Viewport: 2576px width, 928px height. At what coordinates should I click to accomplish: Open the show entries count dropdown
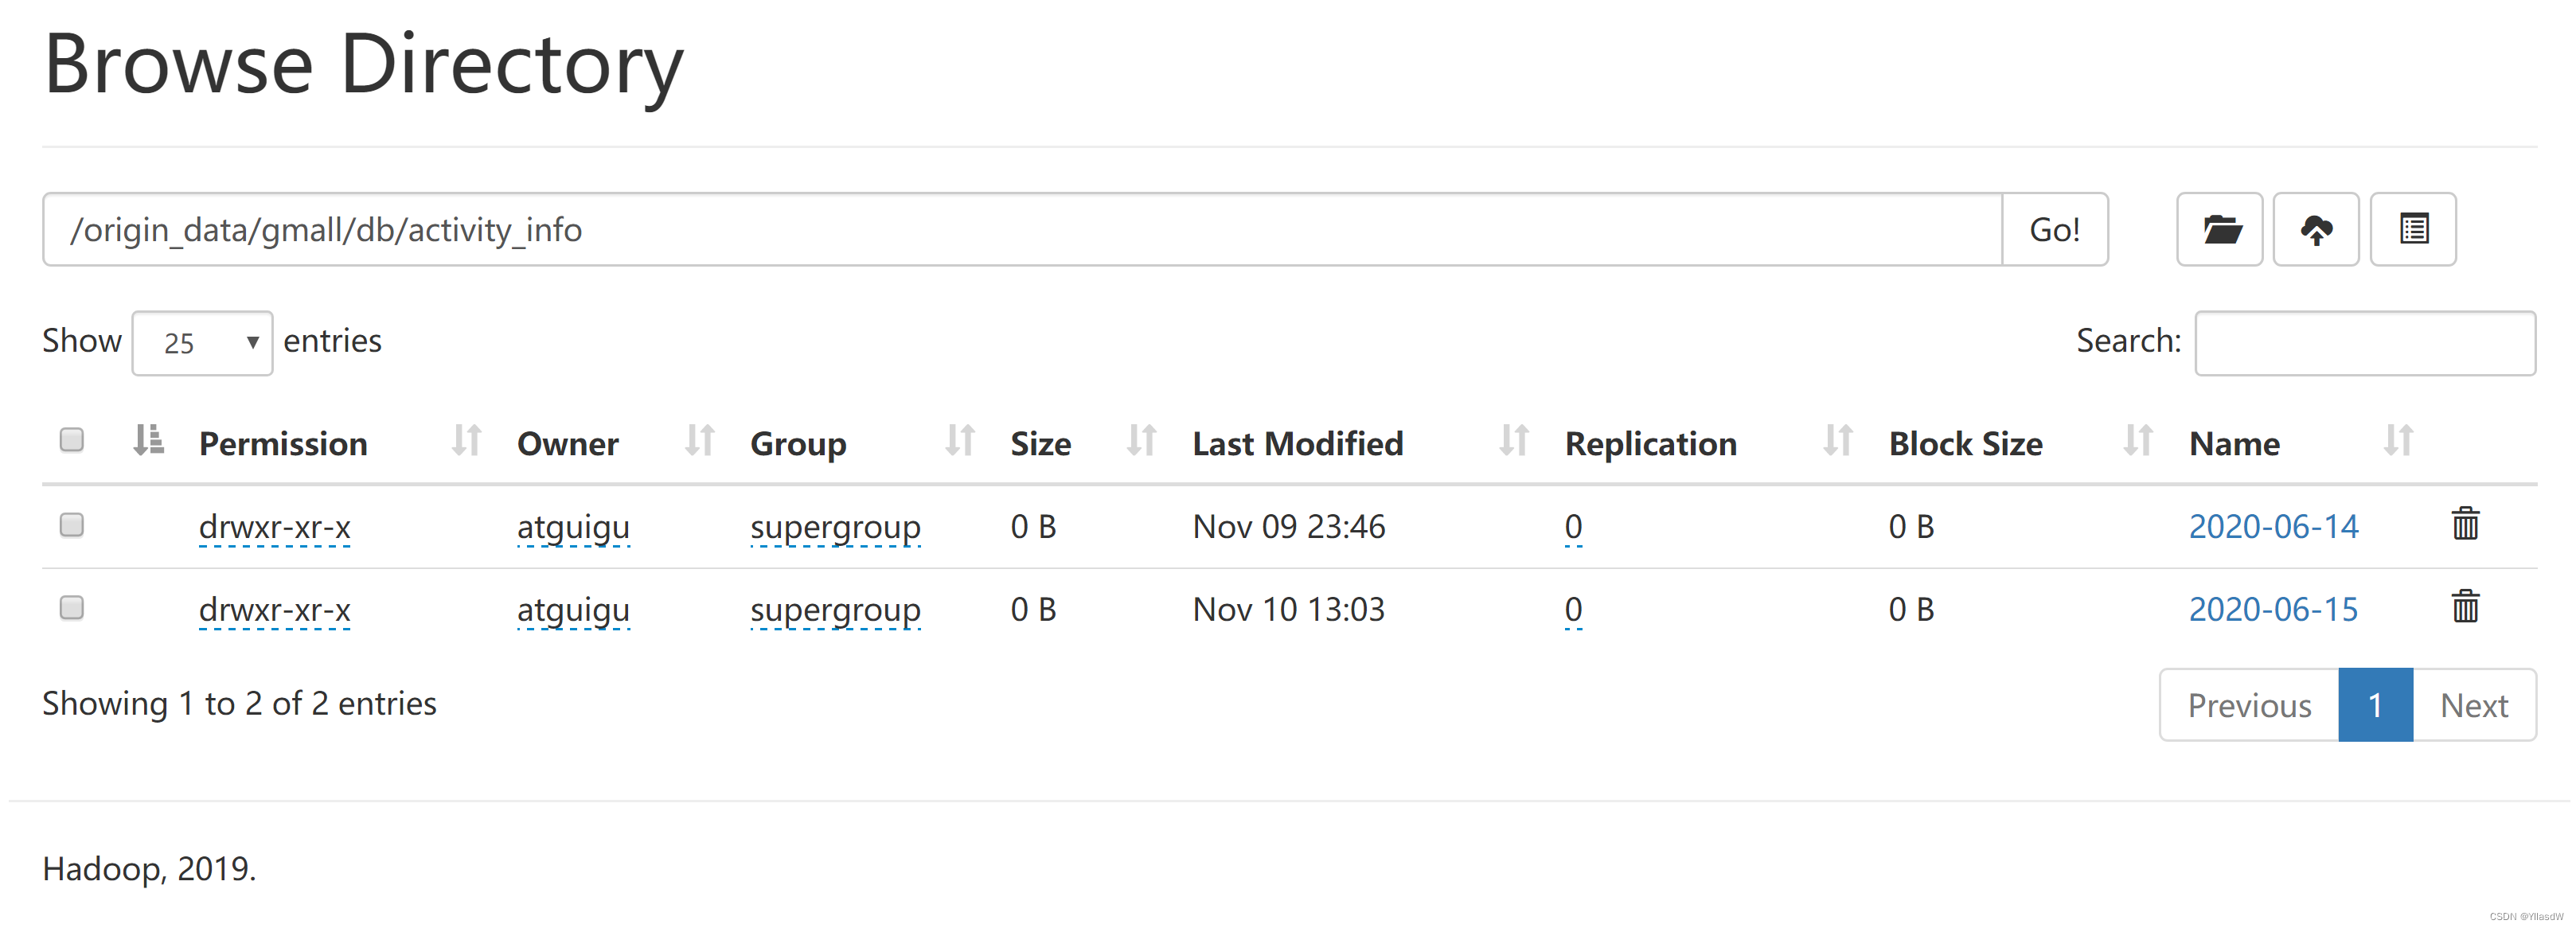coord(202,343)
